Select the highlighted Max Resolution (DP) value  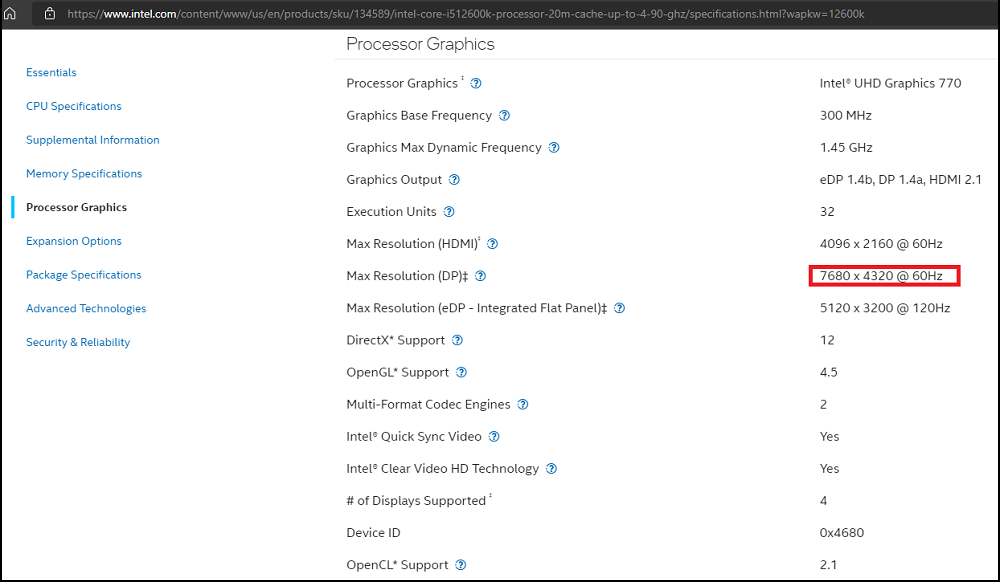click(x=884, y=276)
